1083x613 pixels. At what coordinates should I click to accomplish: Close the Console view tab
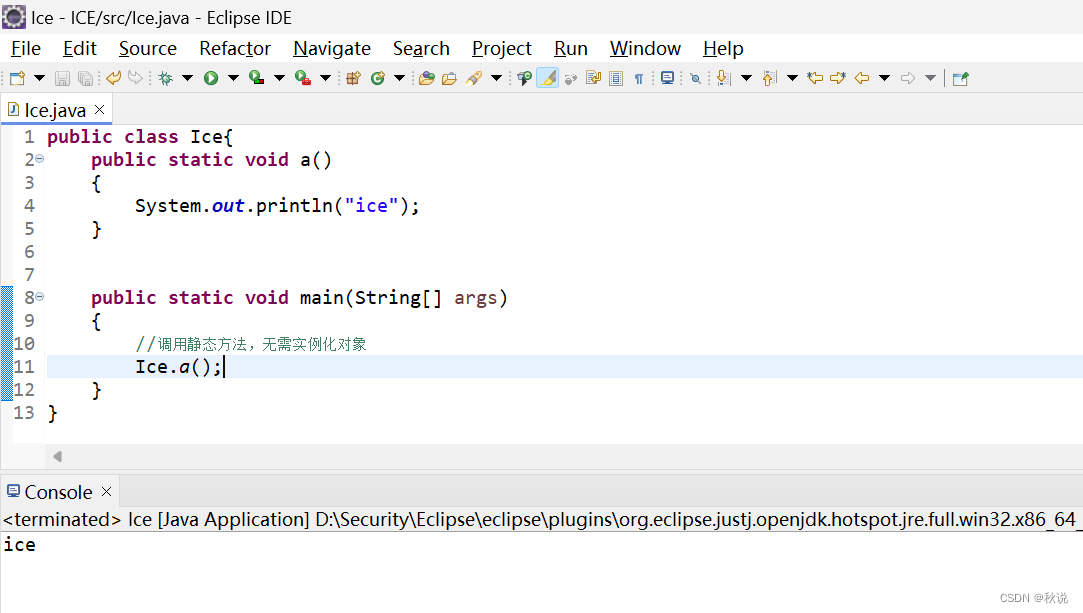[106, 491]
